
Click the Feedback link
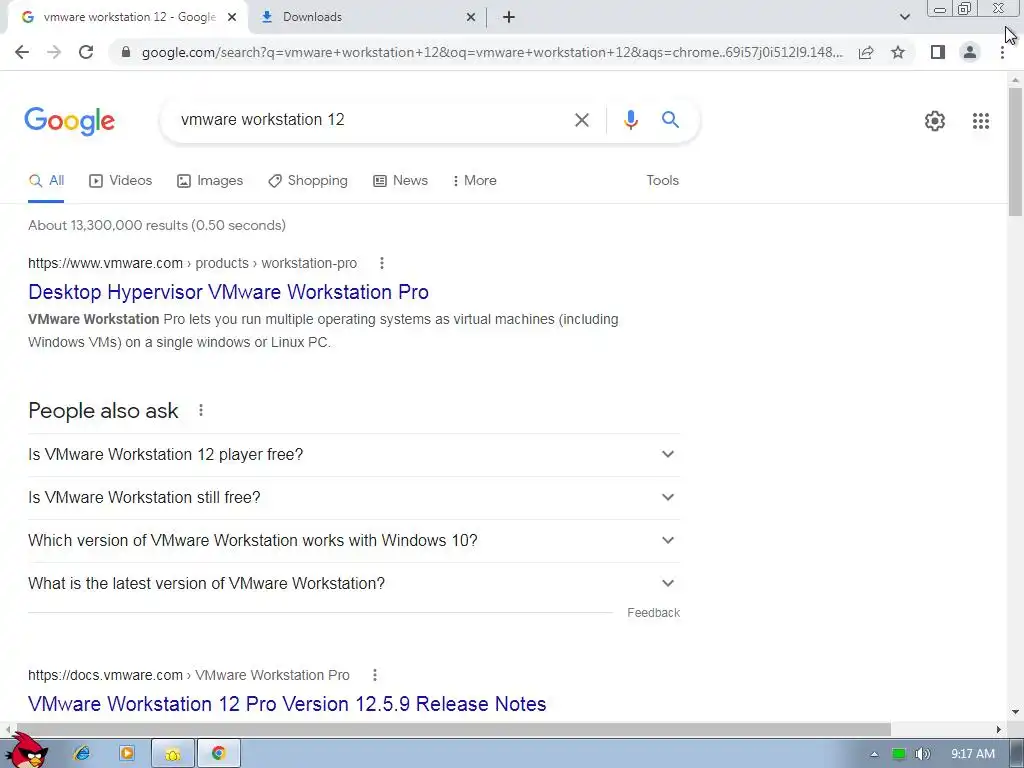(653, 613)
